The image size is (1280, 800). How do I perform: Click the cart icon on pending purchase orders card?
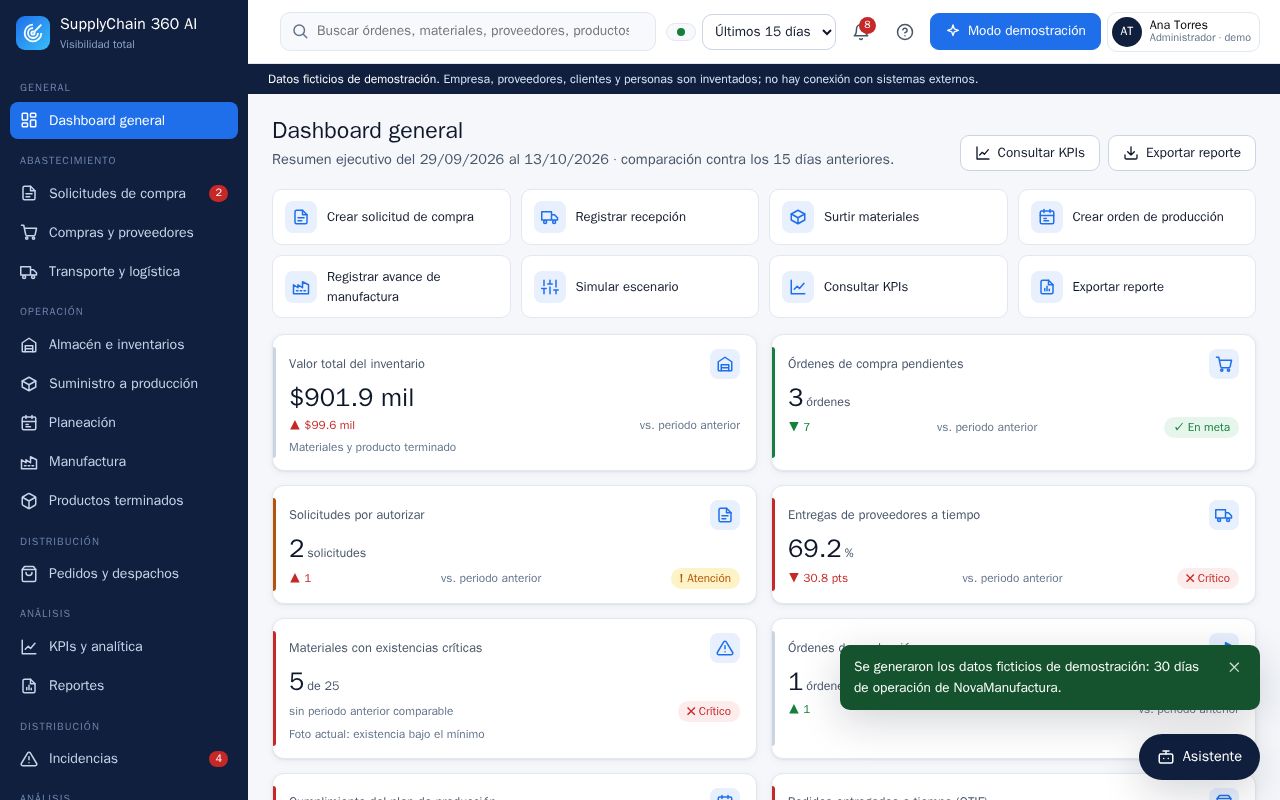1224,364
